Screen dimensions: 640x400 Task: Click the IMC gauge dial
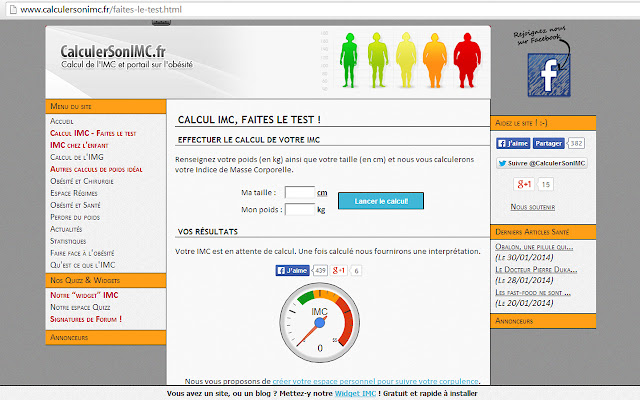[320, 322]
